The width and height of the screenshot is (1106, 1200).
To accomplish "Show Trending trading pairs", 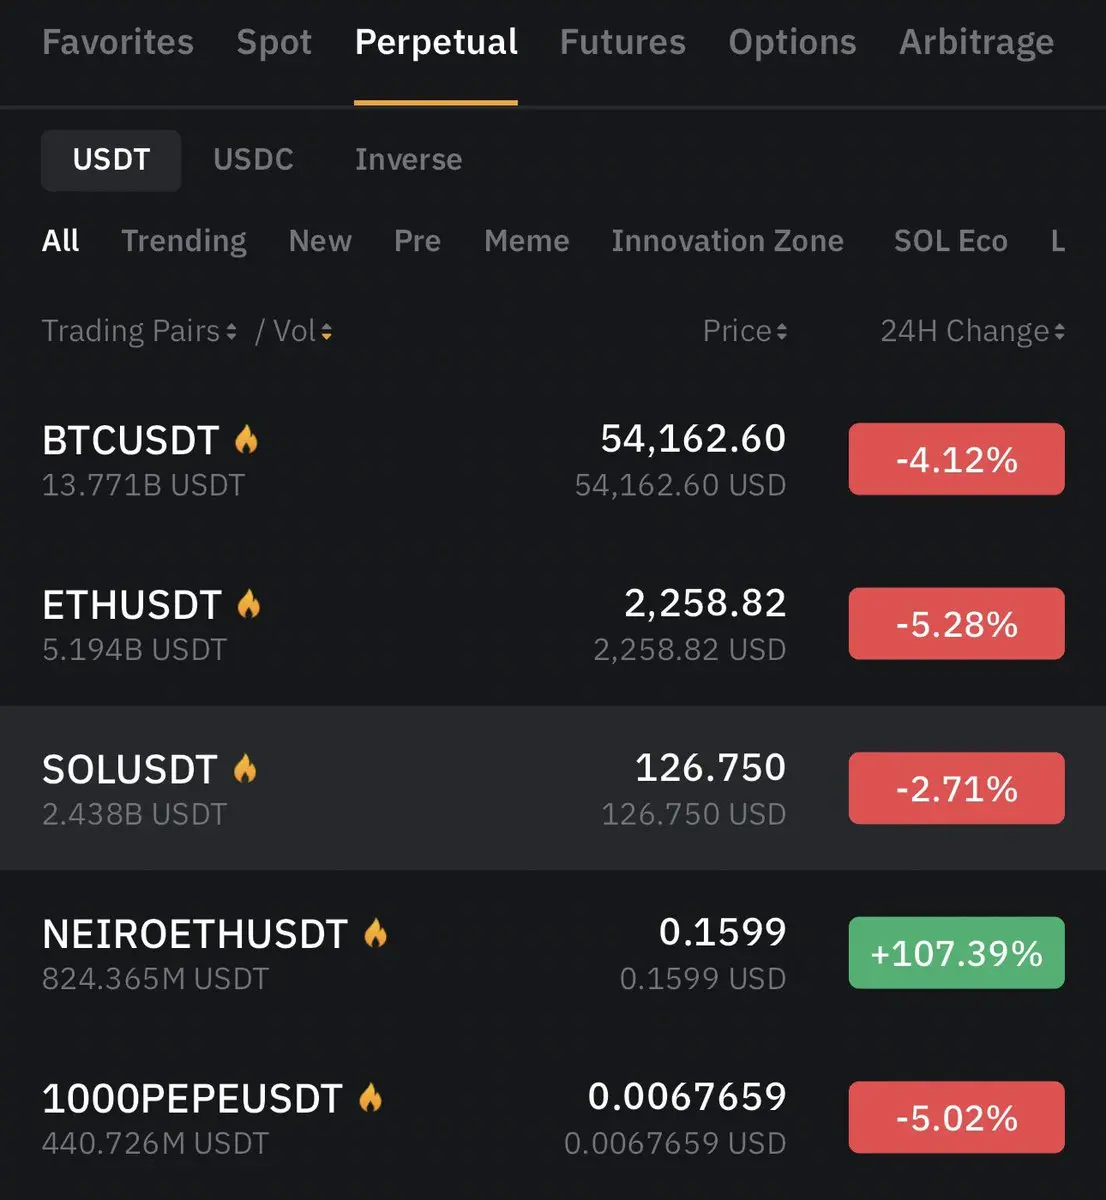I will (184, 241).
